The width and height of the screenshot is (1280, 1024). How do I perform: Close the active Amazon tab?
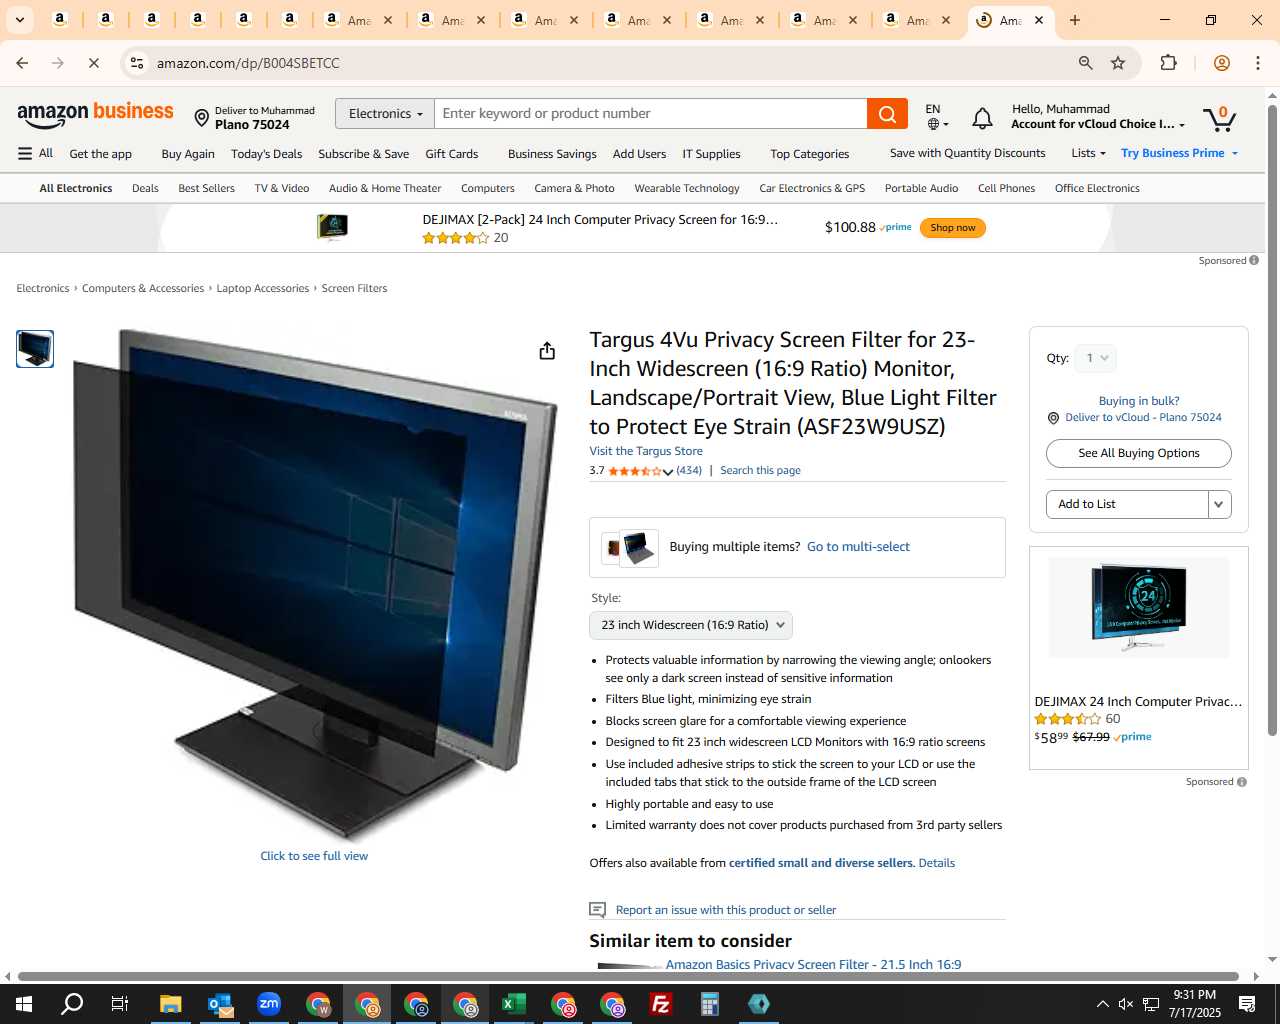tap(1039, 20)
